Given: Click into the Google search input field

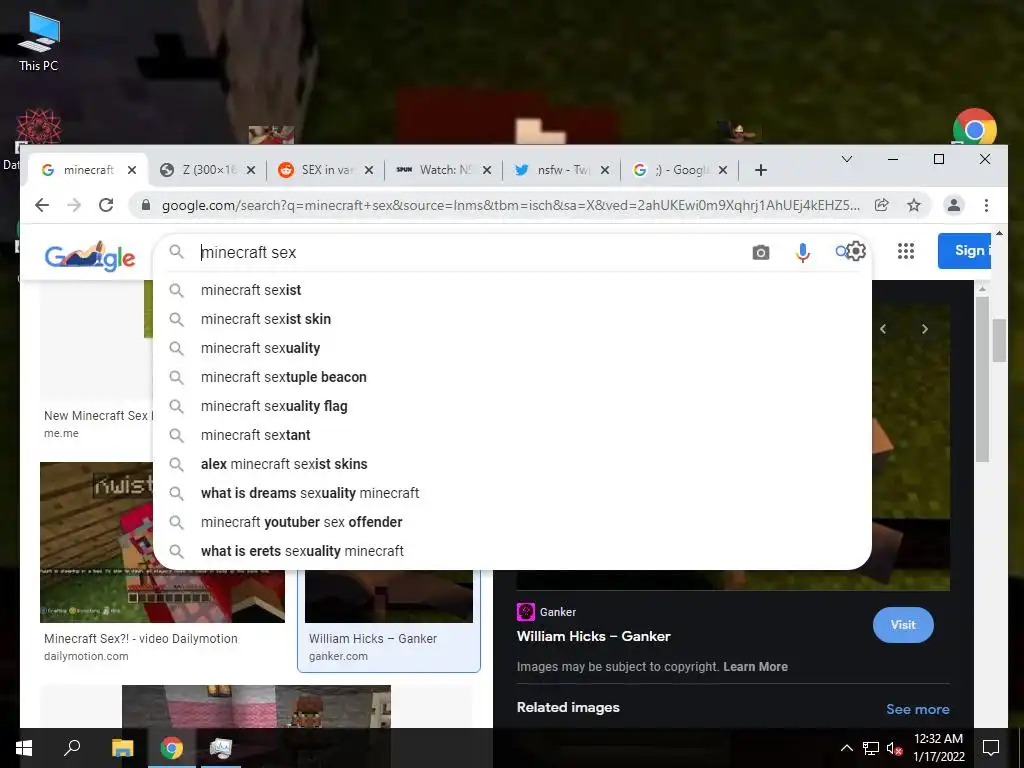Looking at the screenshot, I should coord(470,252).
